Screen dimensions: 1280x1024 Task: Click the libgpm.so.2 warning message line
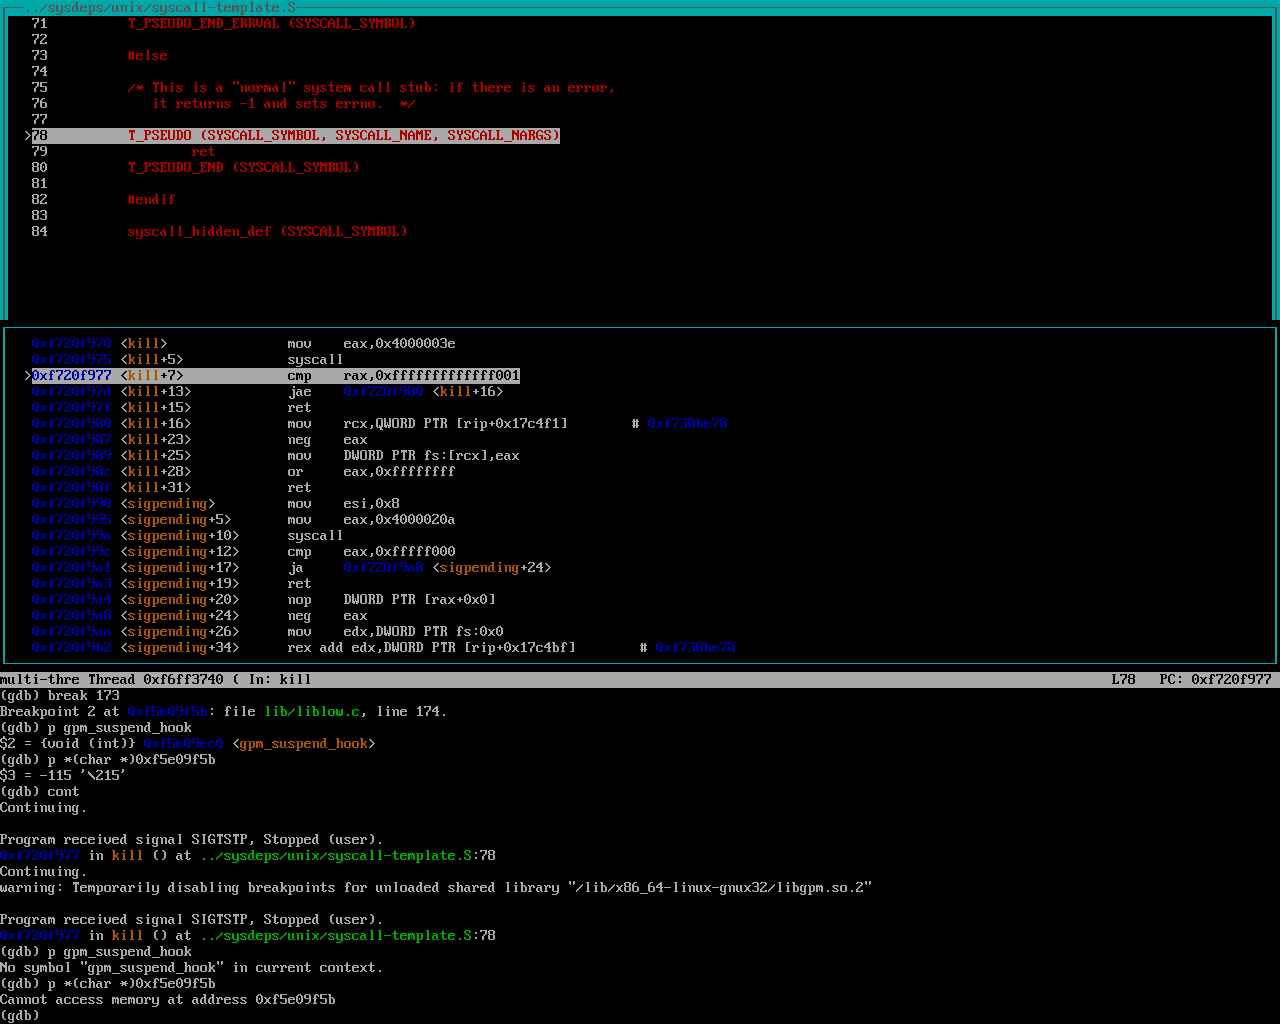point(436,887)
